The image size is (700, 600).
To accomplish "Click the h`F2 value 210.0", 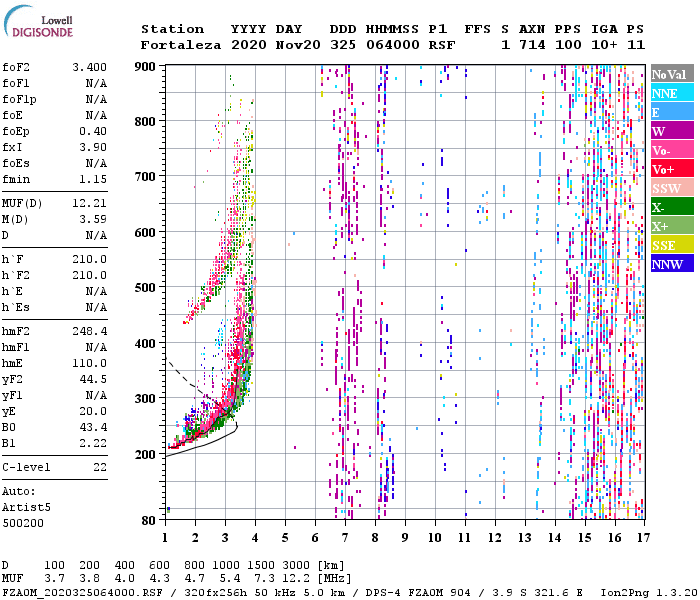I will [90, 275].
